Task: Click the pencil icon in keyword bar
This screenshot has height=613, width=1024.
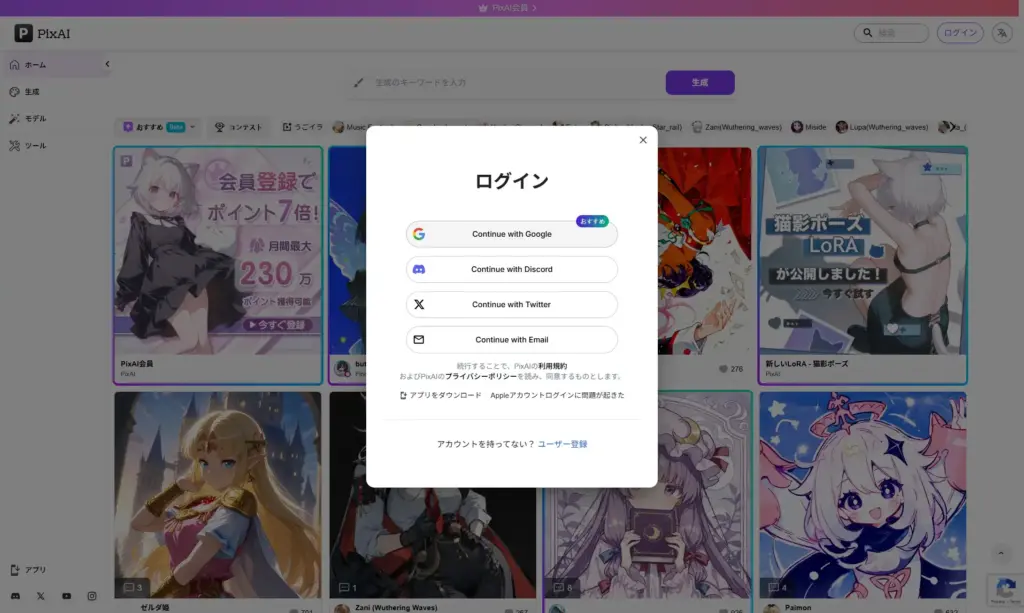Action: 359,83
